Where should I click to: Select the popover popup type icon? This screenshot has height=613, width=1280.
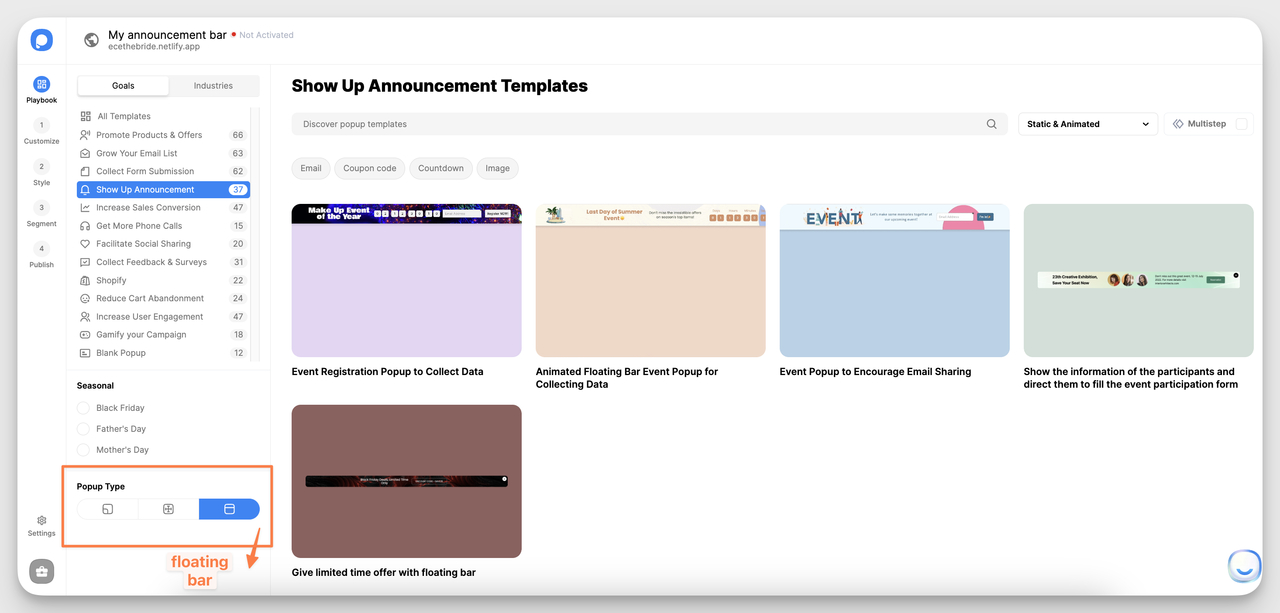click(105, 508)
